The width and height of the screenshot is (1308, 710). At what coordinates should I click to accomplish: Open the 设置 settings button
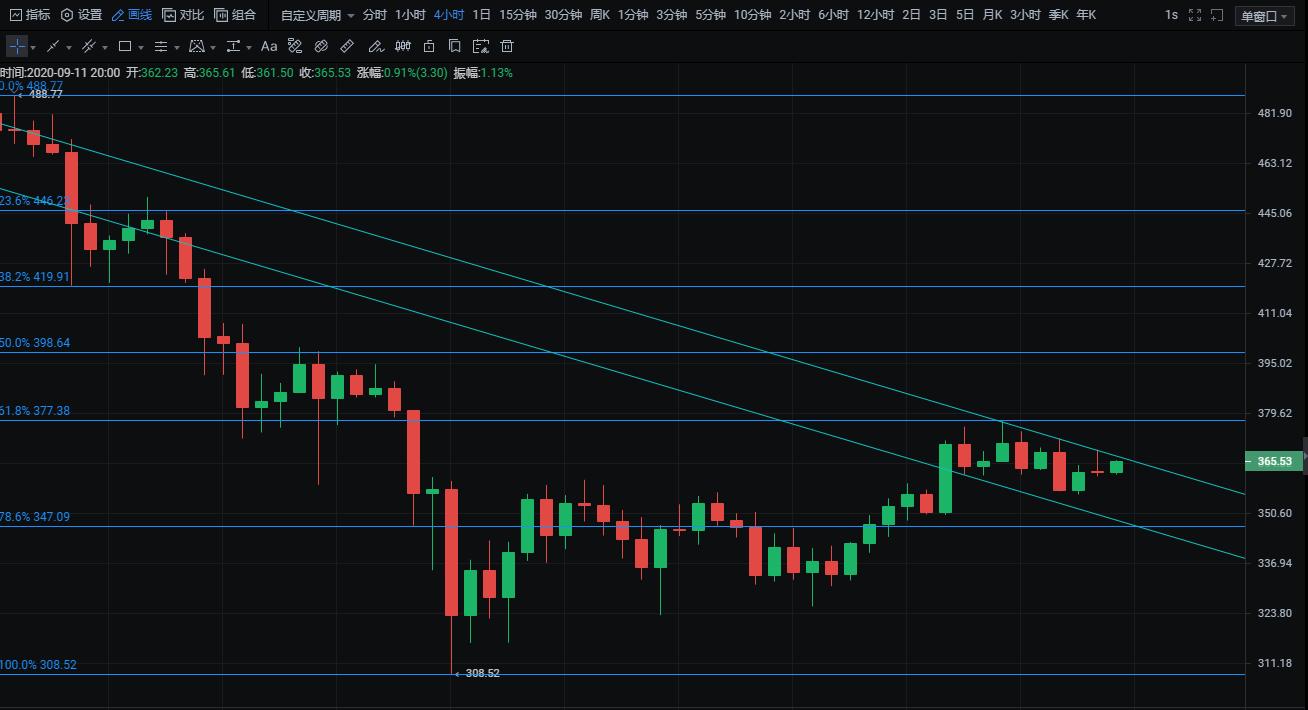point(82,15)
